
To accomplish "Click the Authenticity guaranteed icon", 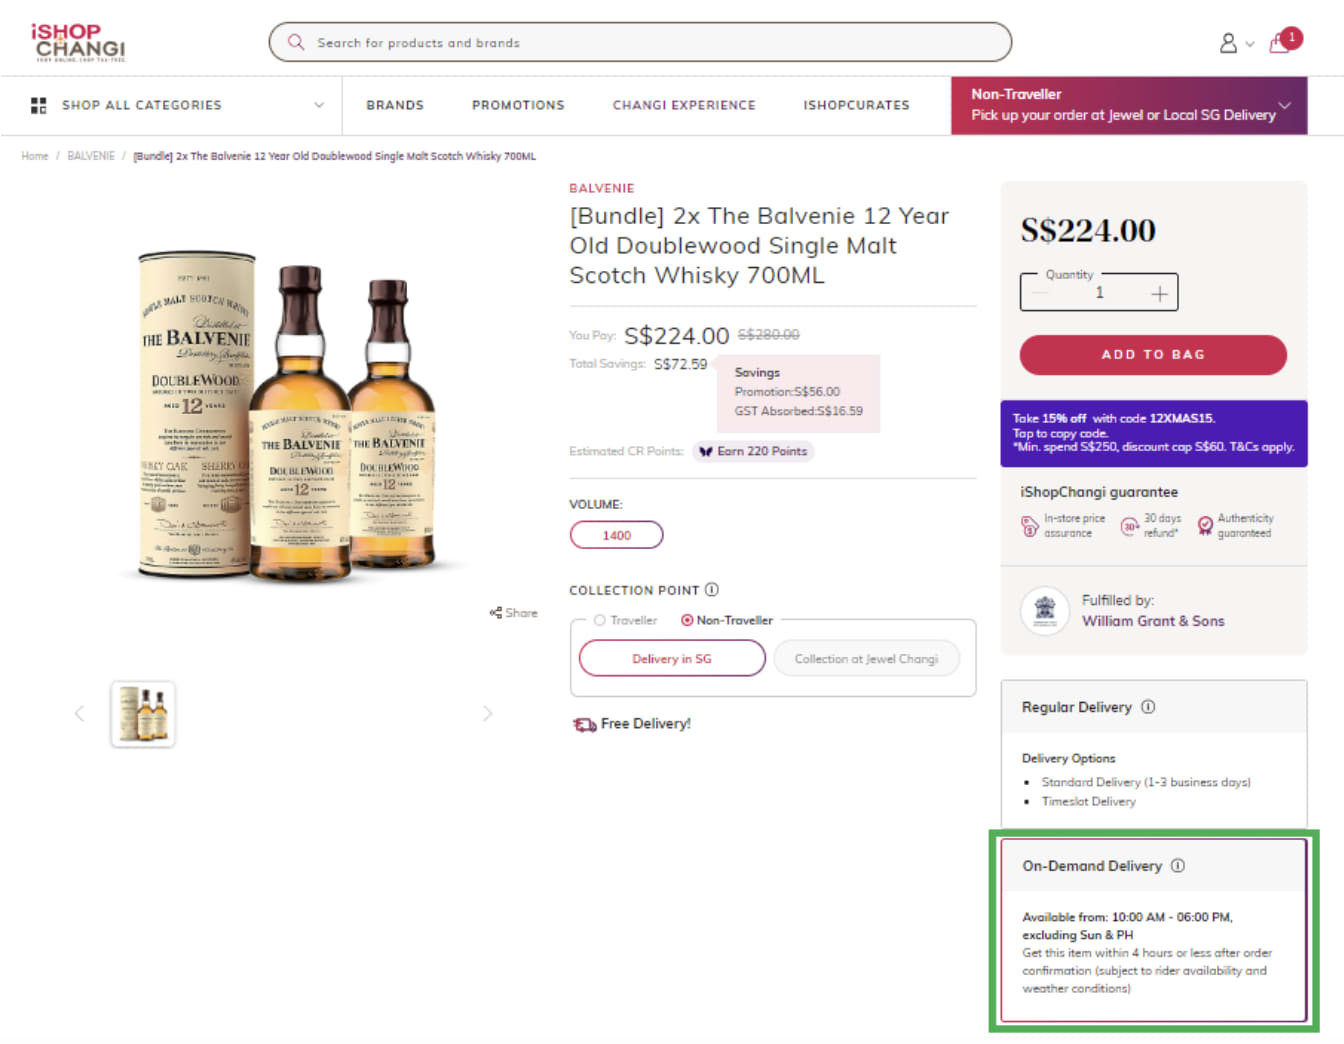I will coord(1205,525).
